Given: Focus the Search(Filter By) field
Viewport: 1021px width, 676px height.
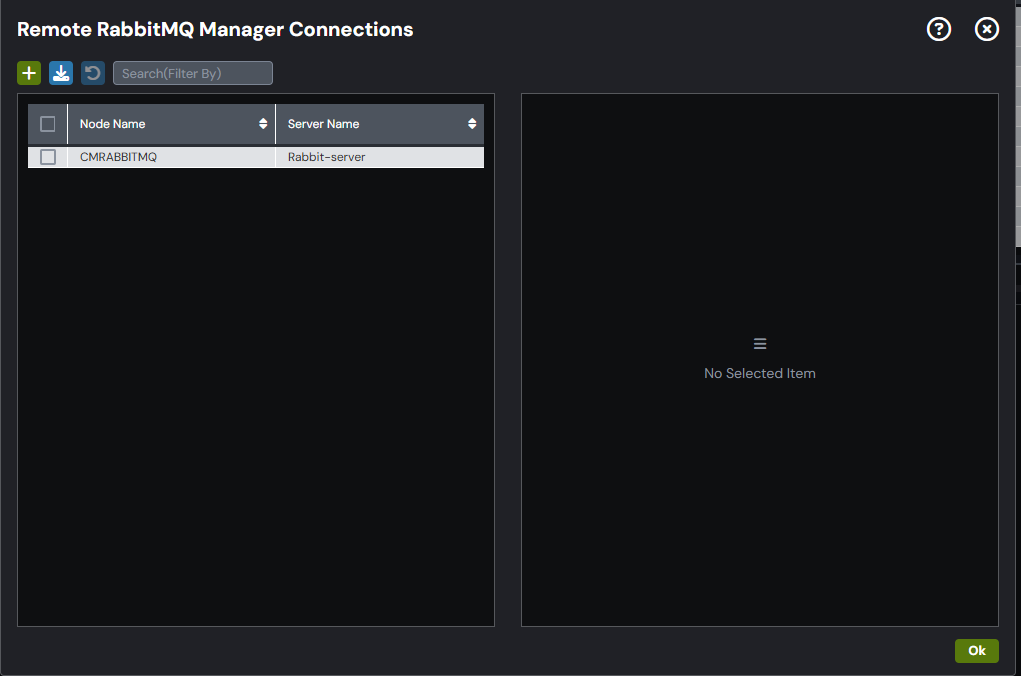Looking at the screenshot, I should coord(193,73).
